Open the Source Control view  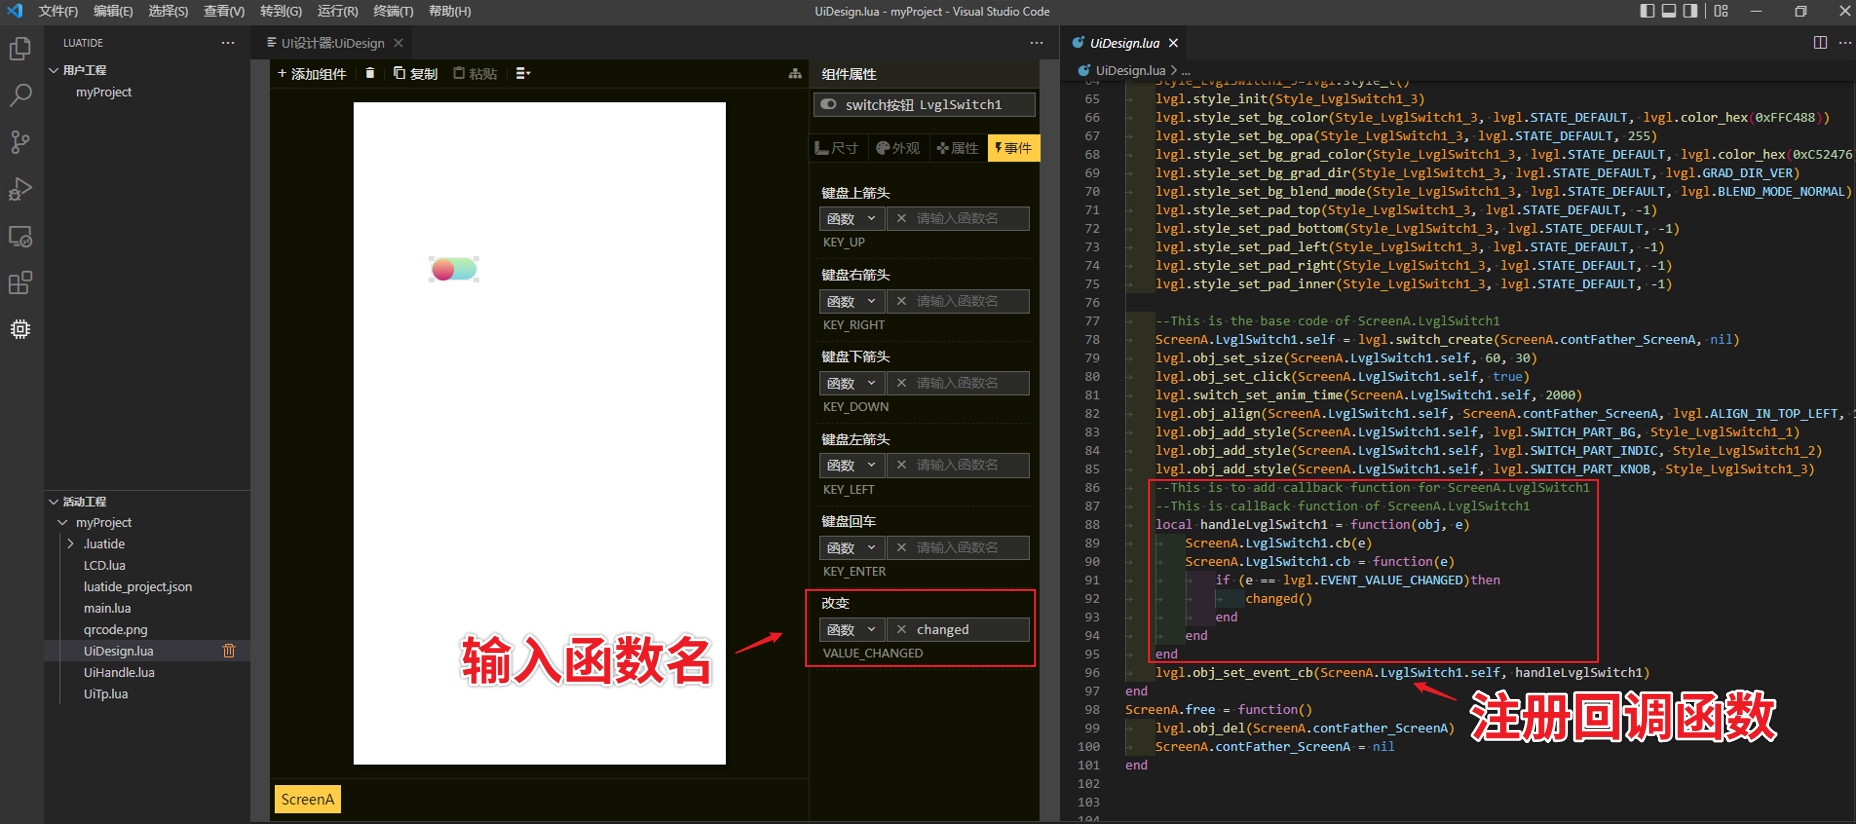(x=20, y=142)
